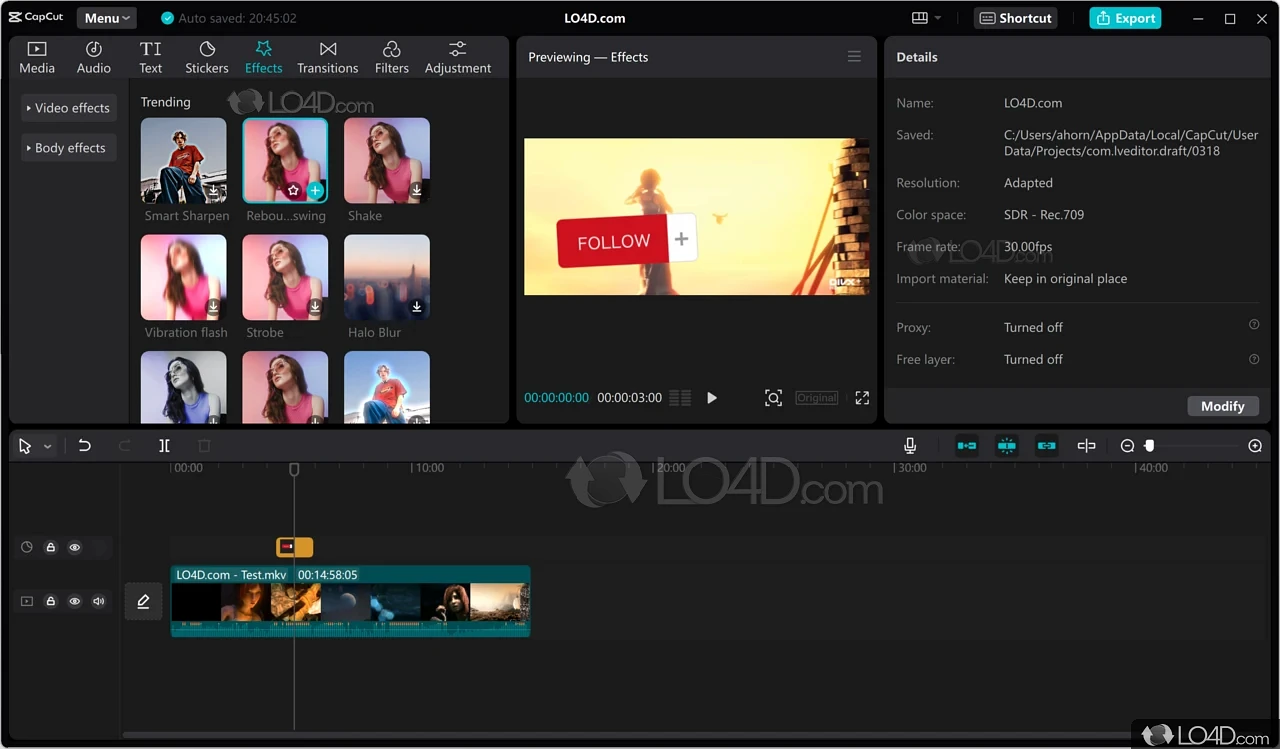This screenshot has height=749, width=1280.
Task: Select the Halo Blur effect thumbnail
Action: point(387,277)
